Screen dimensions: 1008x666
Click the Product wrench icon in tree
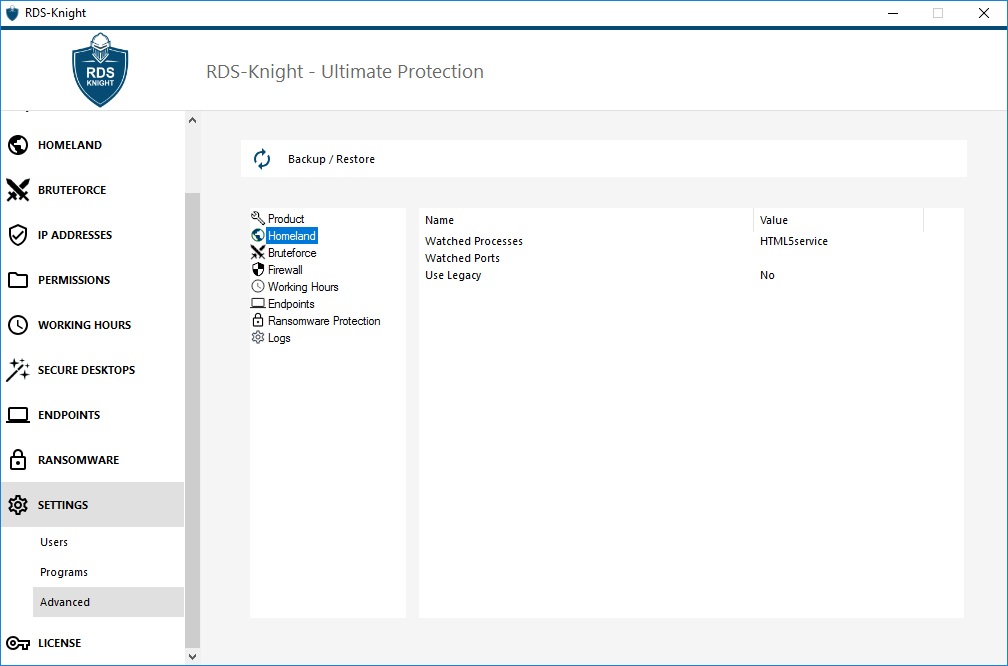258,218
